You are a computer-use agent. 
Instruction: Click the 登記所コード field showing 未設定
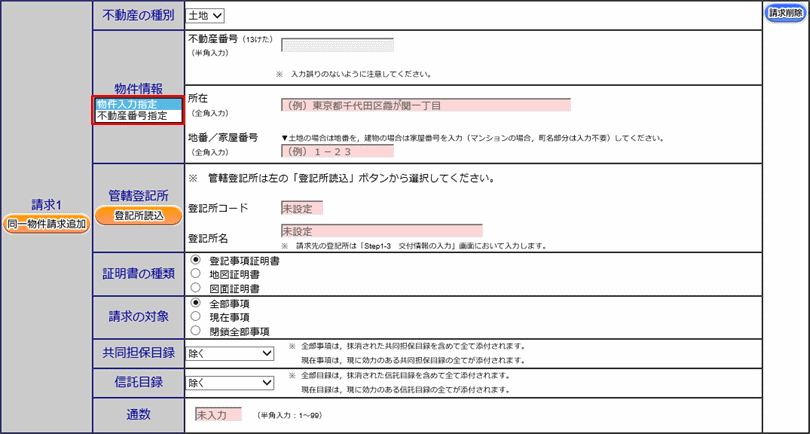pyautogui.click(x=302, y=208)
